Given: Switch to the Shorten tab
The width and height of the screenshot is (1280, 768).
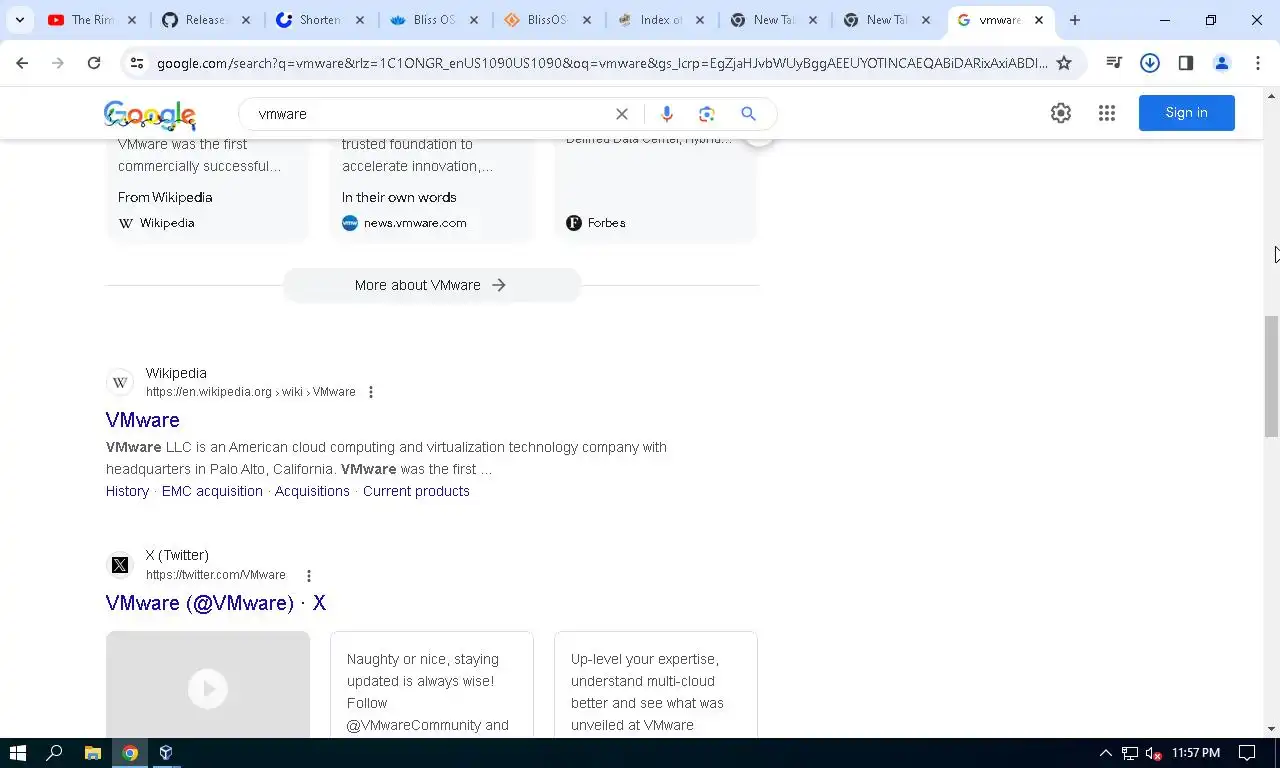Looking at the screenshot, I should [320, 20].
